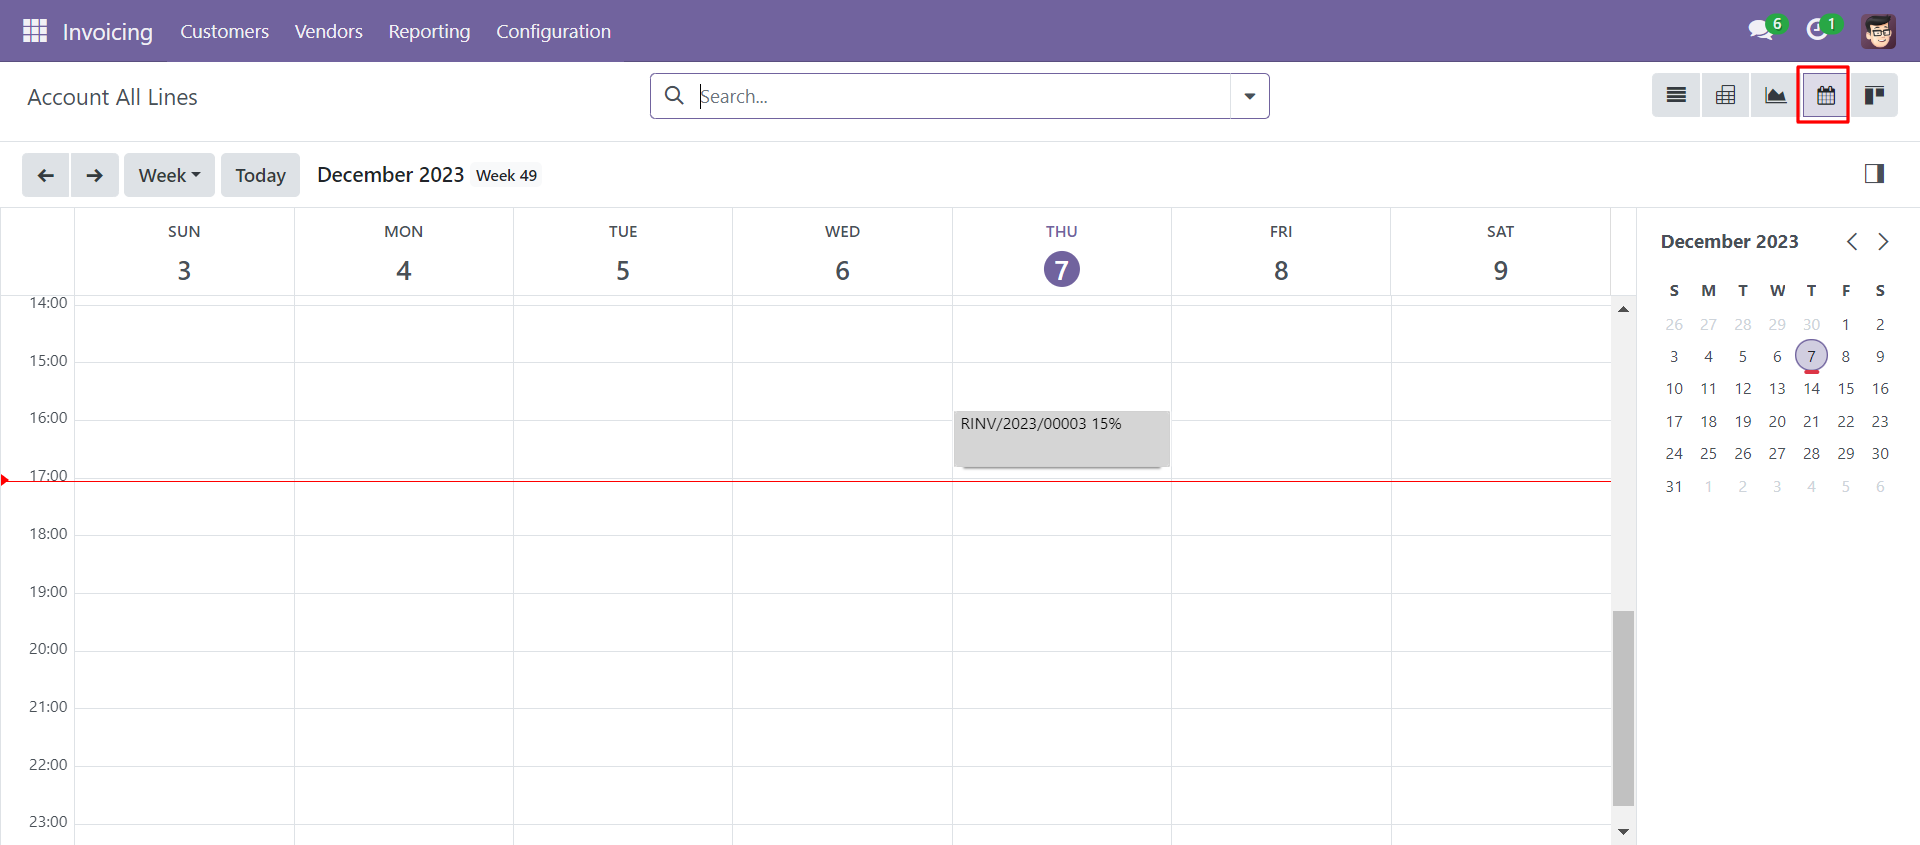The width and height of the screenshot is (1920, 845).
Task: Pick day 12 in mini calendar
Action: click(x=1743, y=389)
